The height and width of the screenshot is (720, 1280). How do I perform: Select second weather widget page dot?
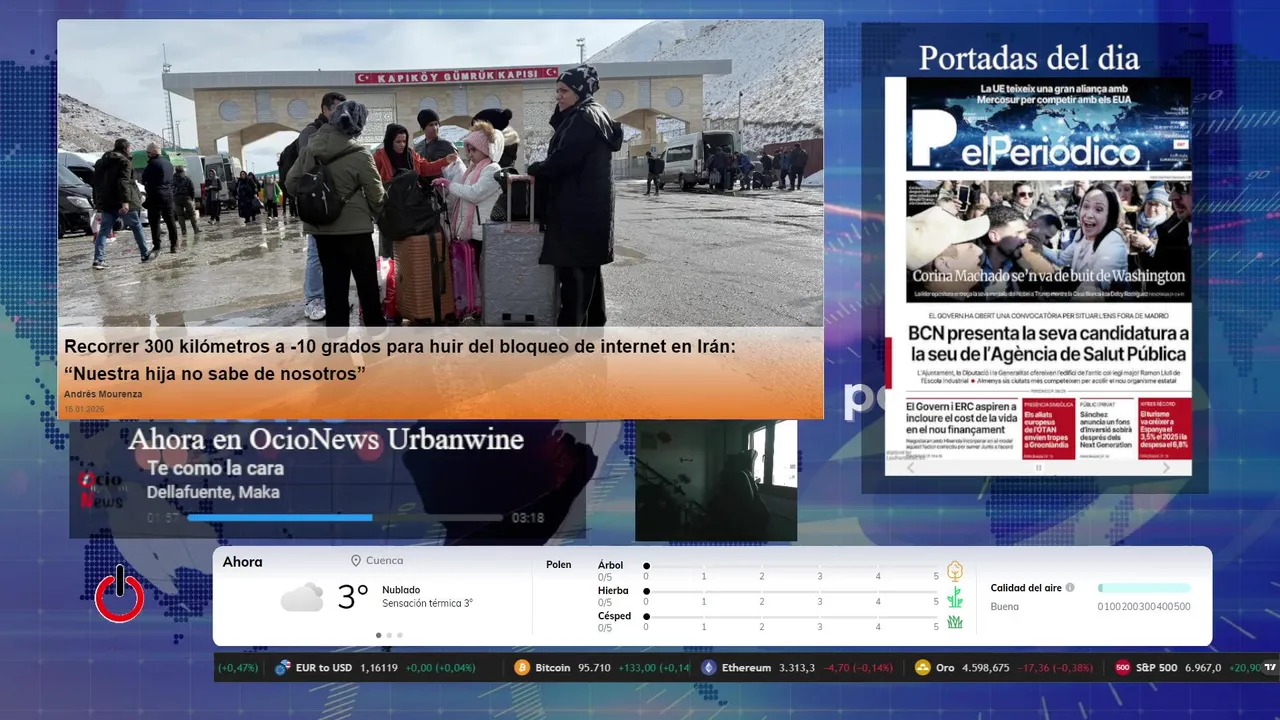(x=389, y=635)
